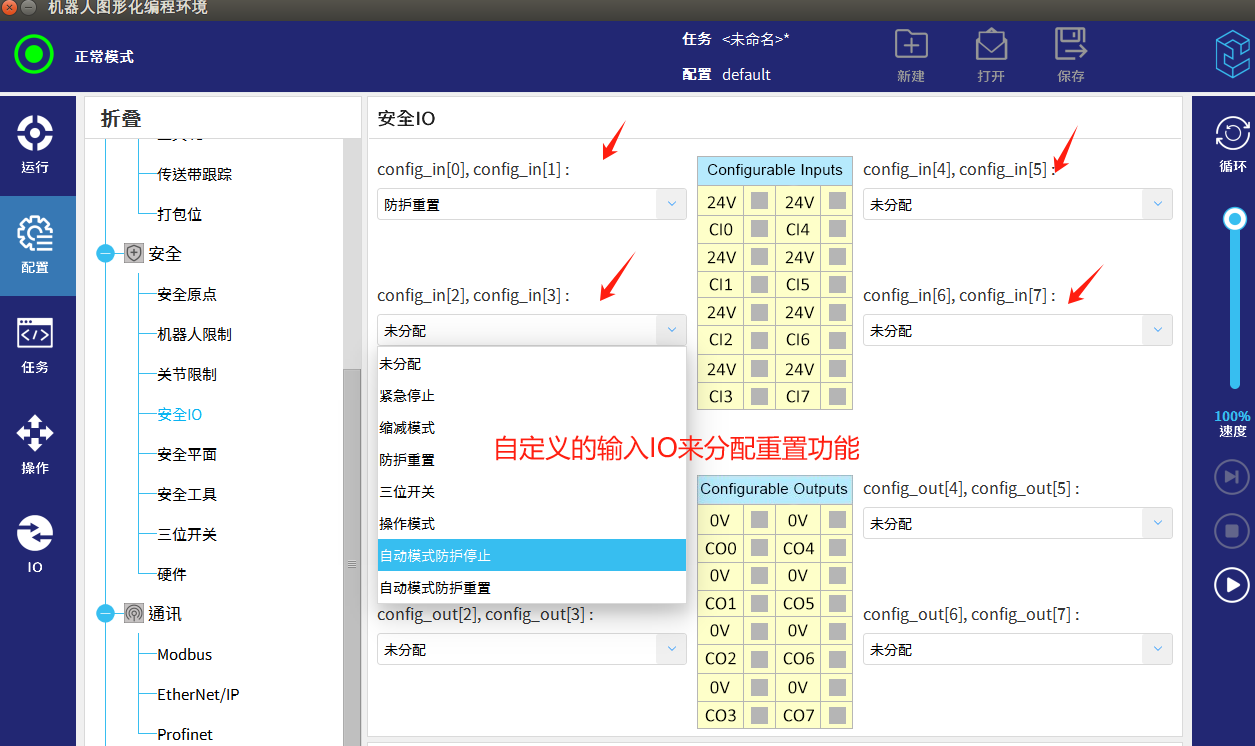Click the 新建 (New) task icon
This screenshot has width=1255, height=746.
[911, 46]
